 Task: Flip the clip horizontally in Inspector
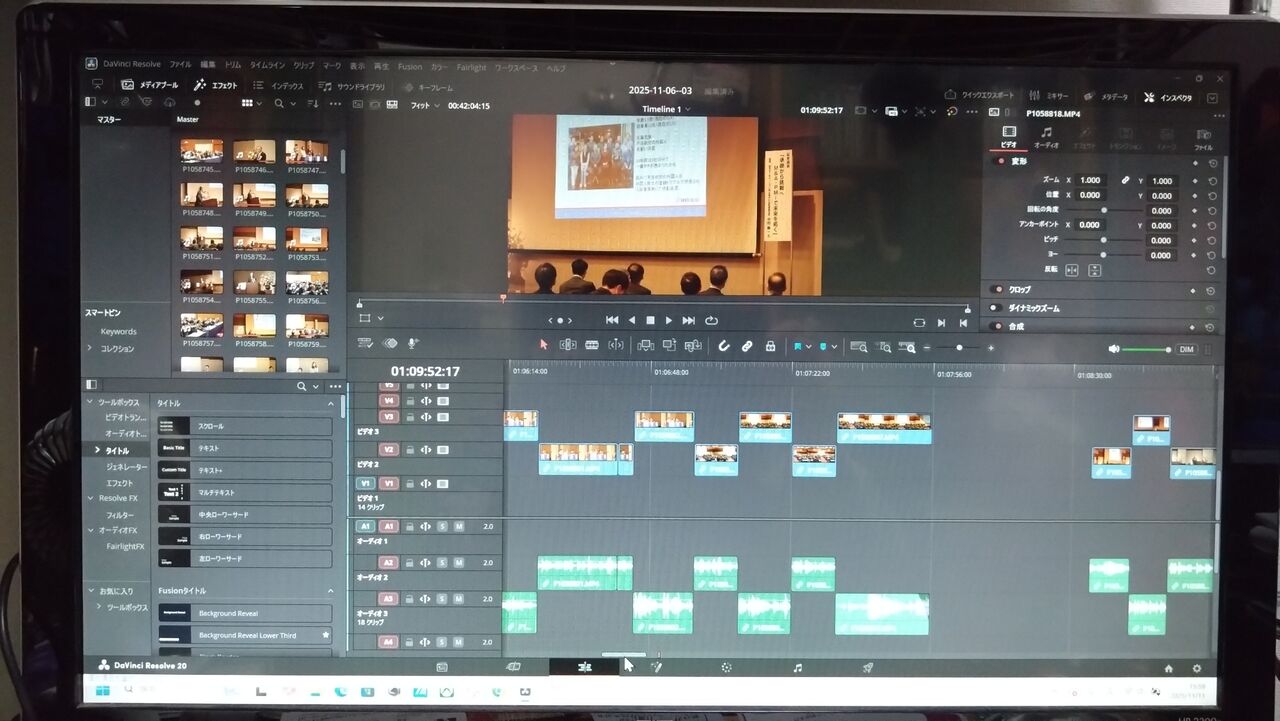click(1072, 270)
